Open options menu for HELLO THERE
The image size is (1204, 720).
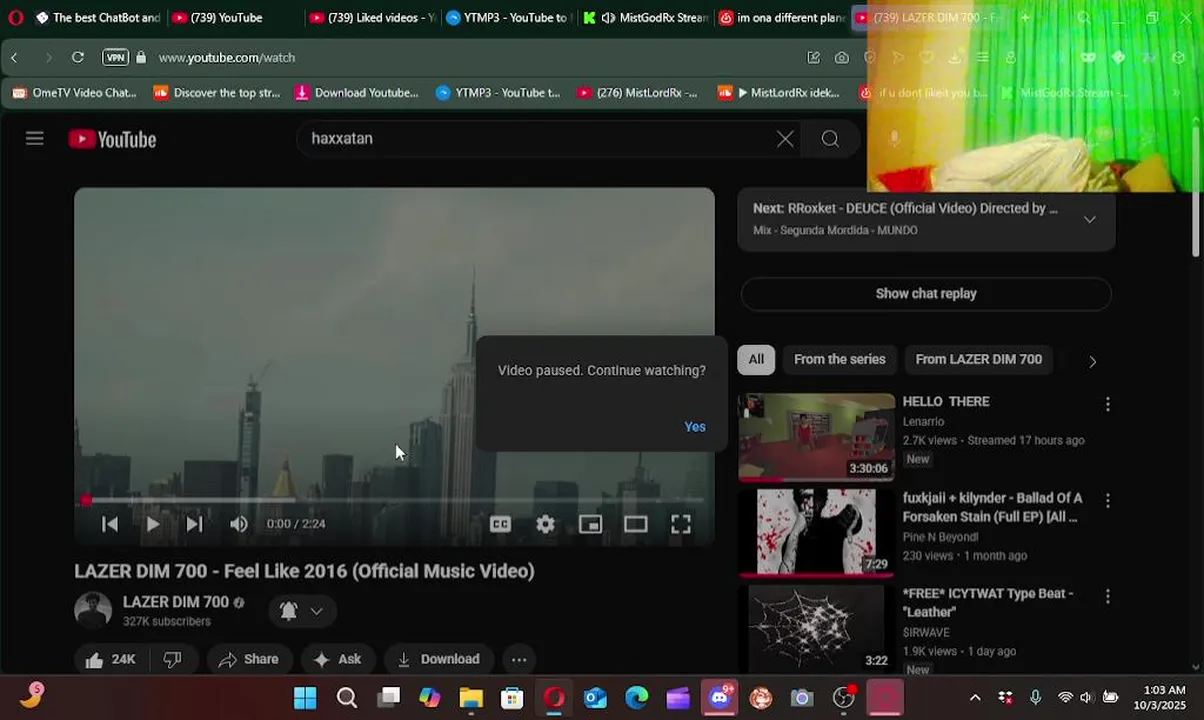point(1107,405)
